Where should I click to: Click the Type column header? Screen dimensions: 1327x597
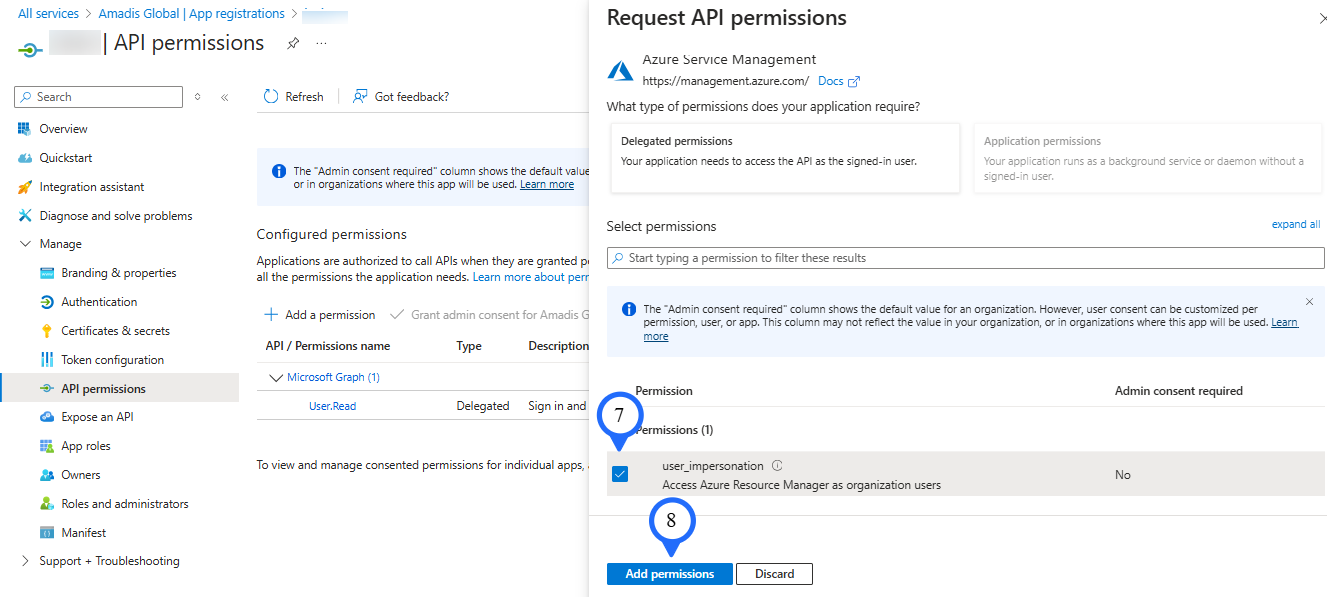(x=469, y=346)
